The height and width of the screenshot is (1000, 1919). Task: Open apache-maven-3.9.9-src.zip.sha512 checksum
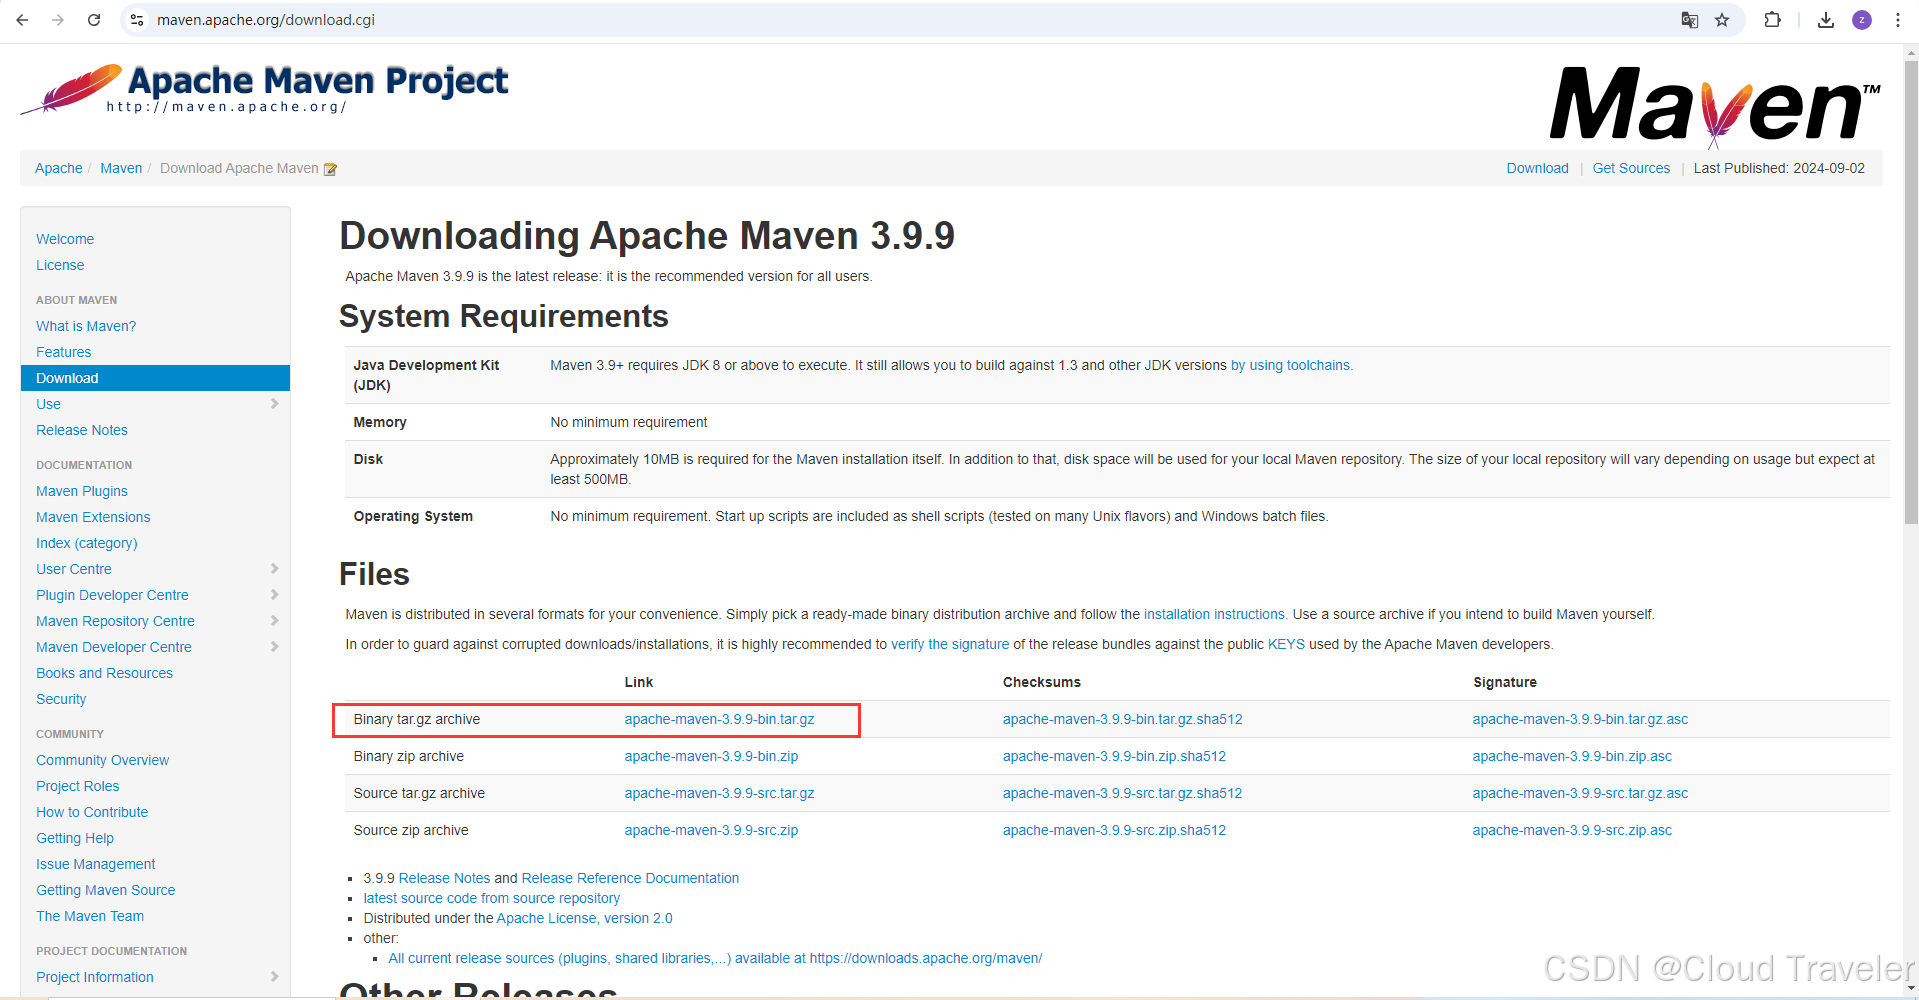click(1114, 830)
